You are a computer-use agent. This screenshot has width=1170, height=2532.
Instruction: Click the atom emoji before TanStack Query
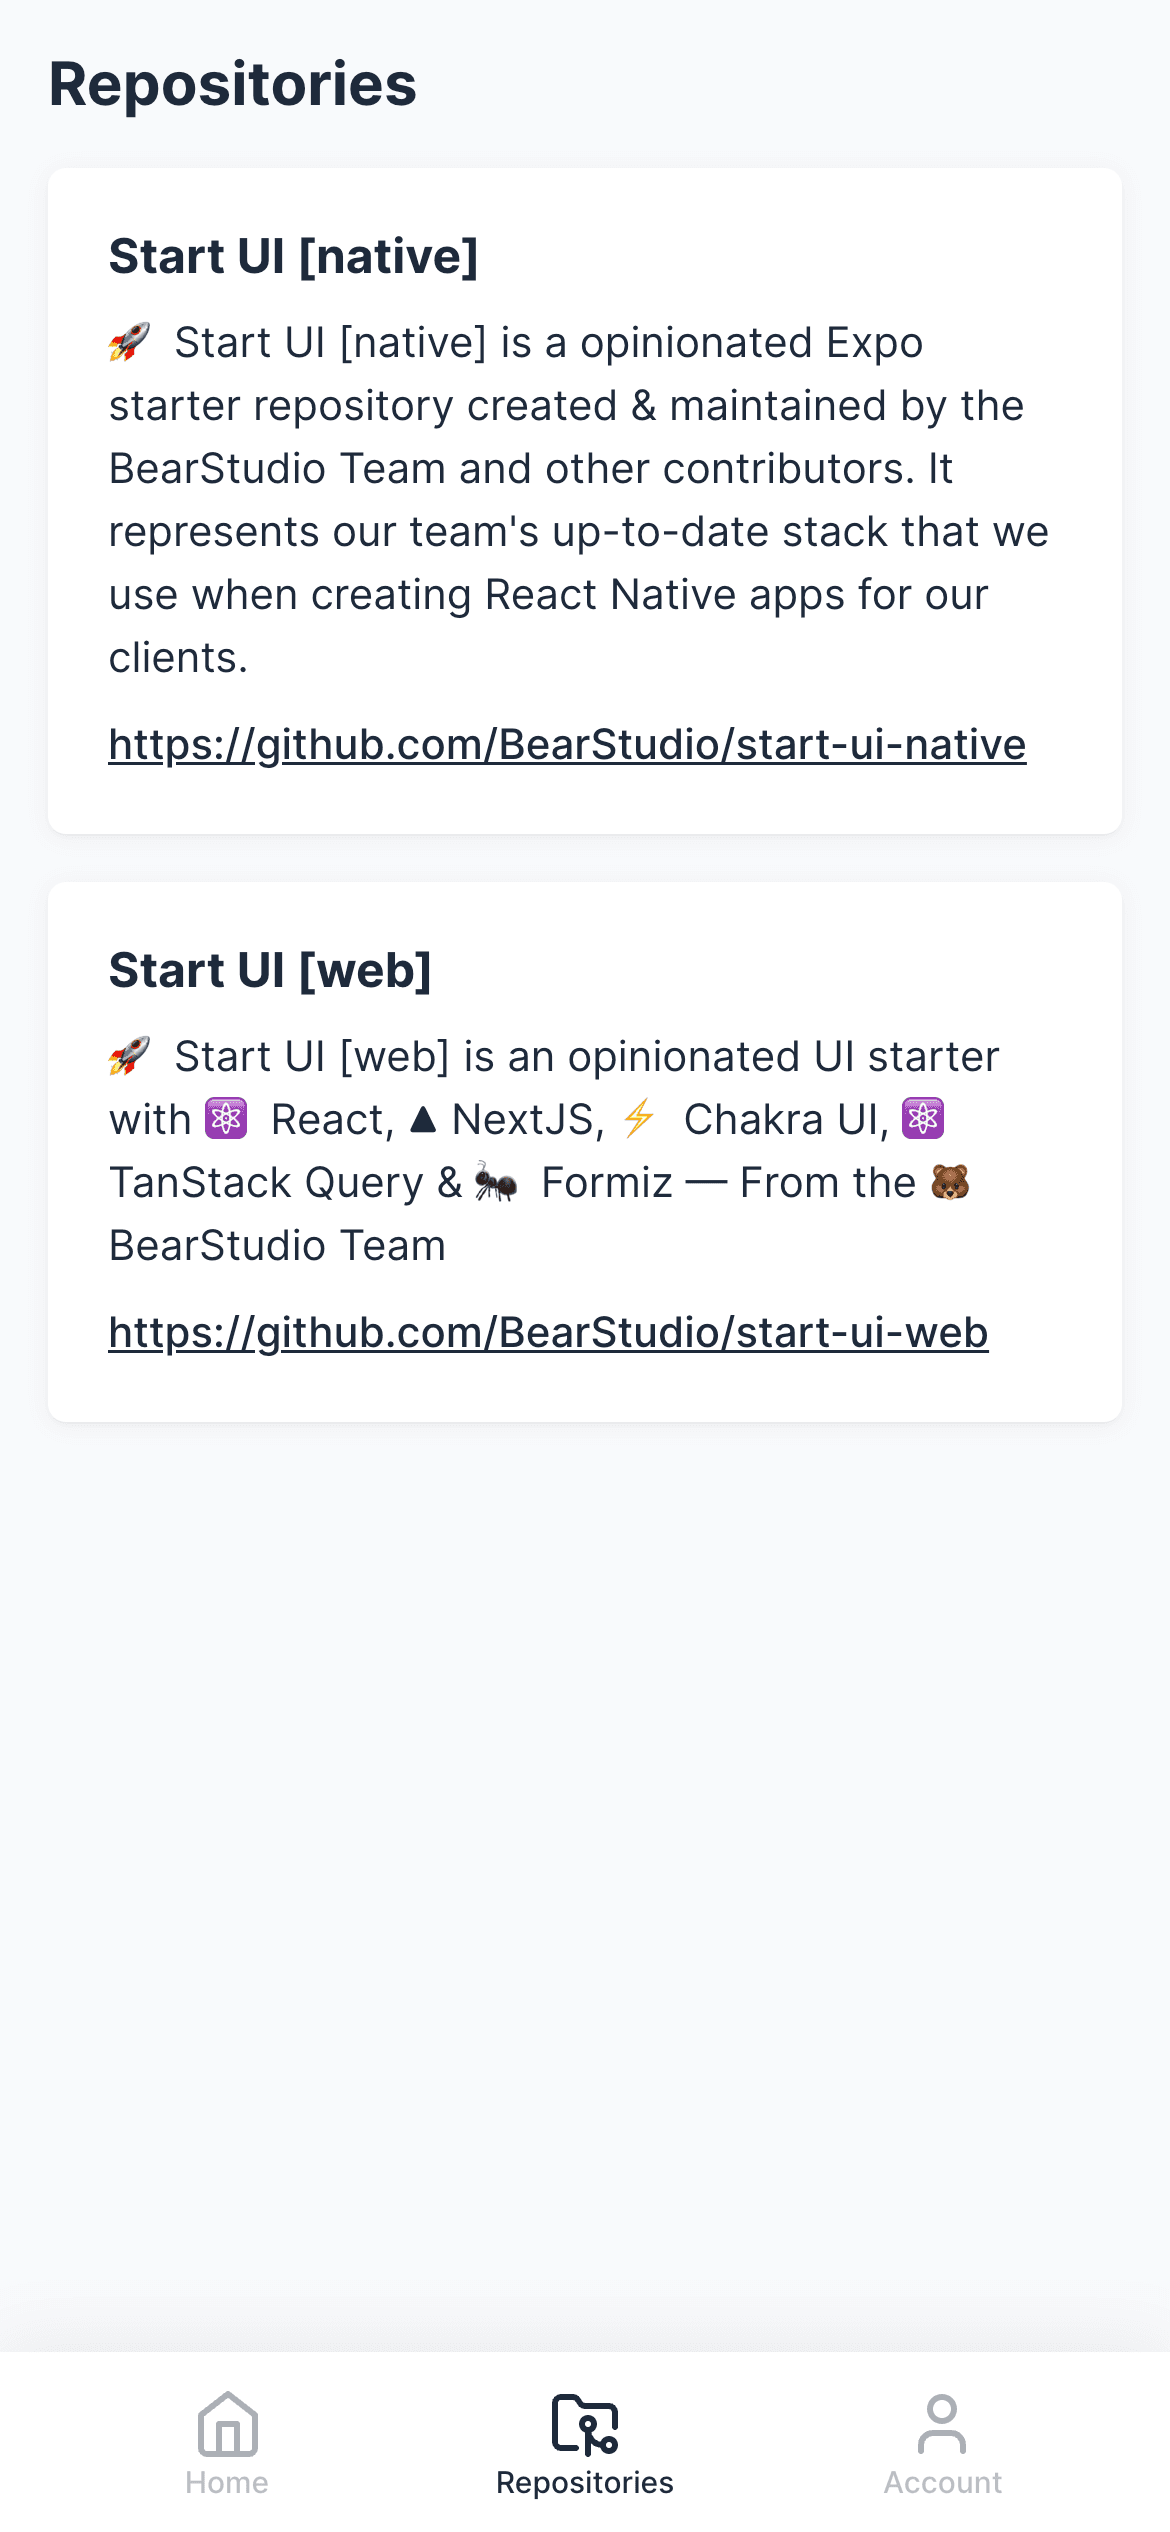[x=923, y=1119]
